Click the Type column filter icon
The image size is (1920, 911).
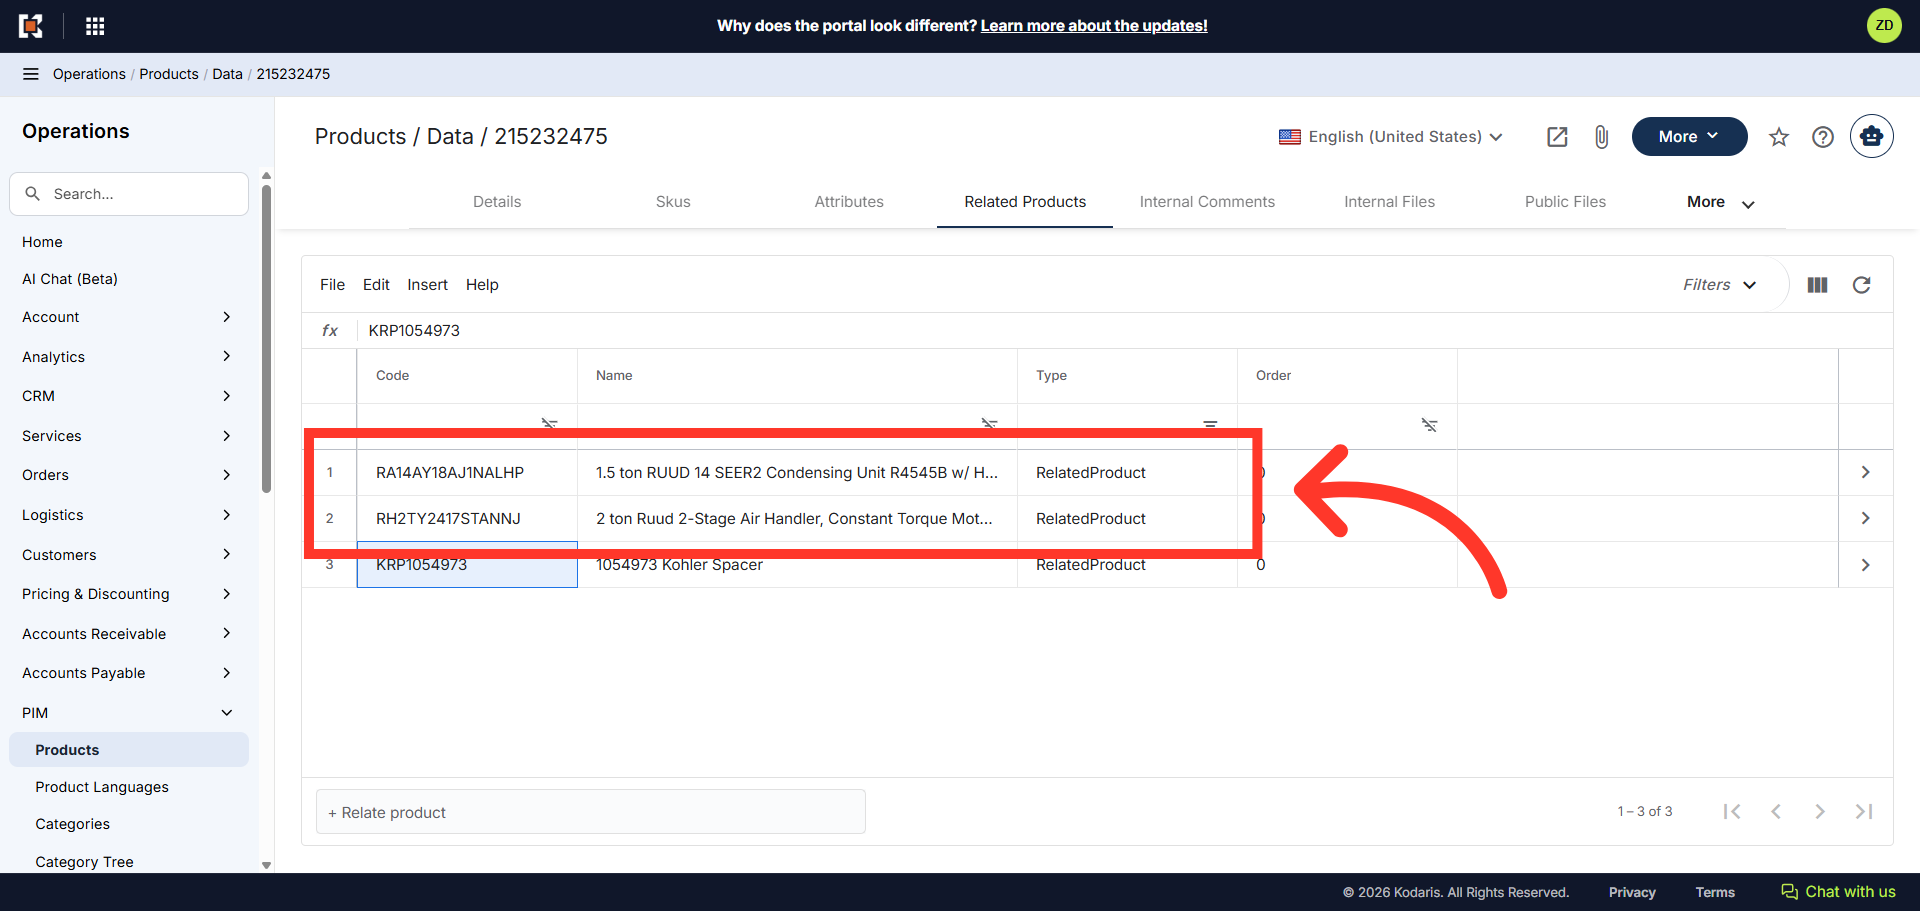point(1210,424)
